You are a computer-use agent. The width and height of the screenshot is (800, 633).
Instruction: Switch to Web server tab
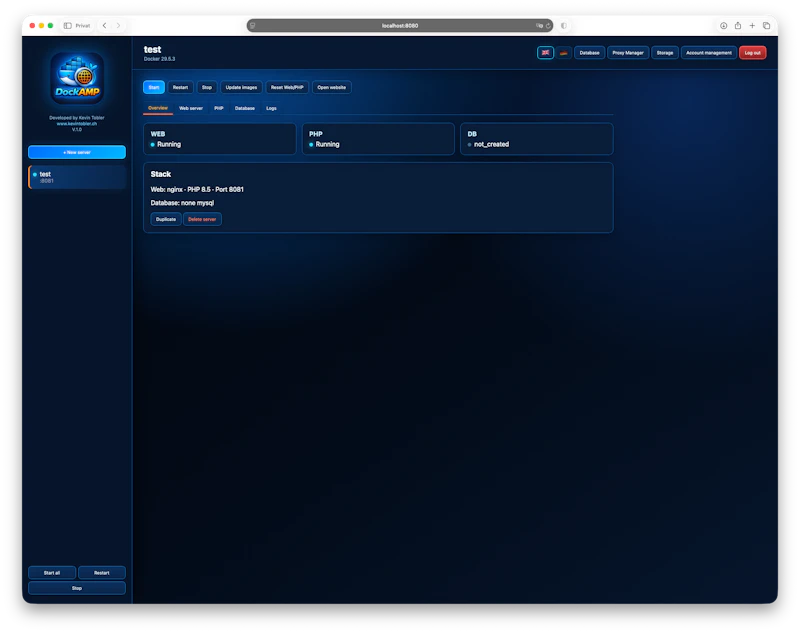click(x=191, y=108)
